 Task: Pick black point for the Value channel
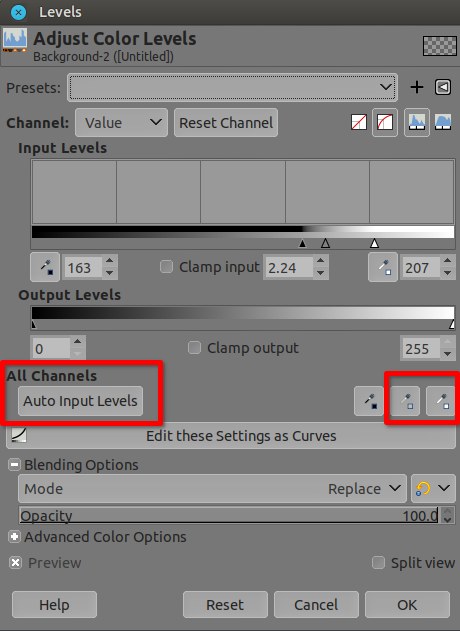[x=45, y=267]
